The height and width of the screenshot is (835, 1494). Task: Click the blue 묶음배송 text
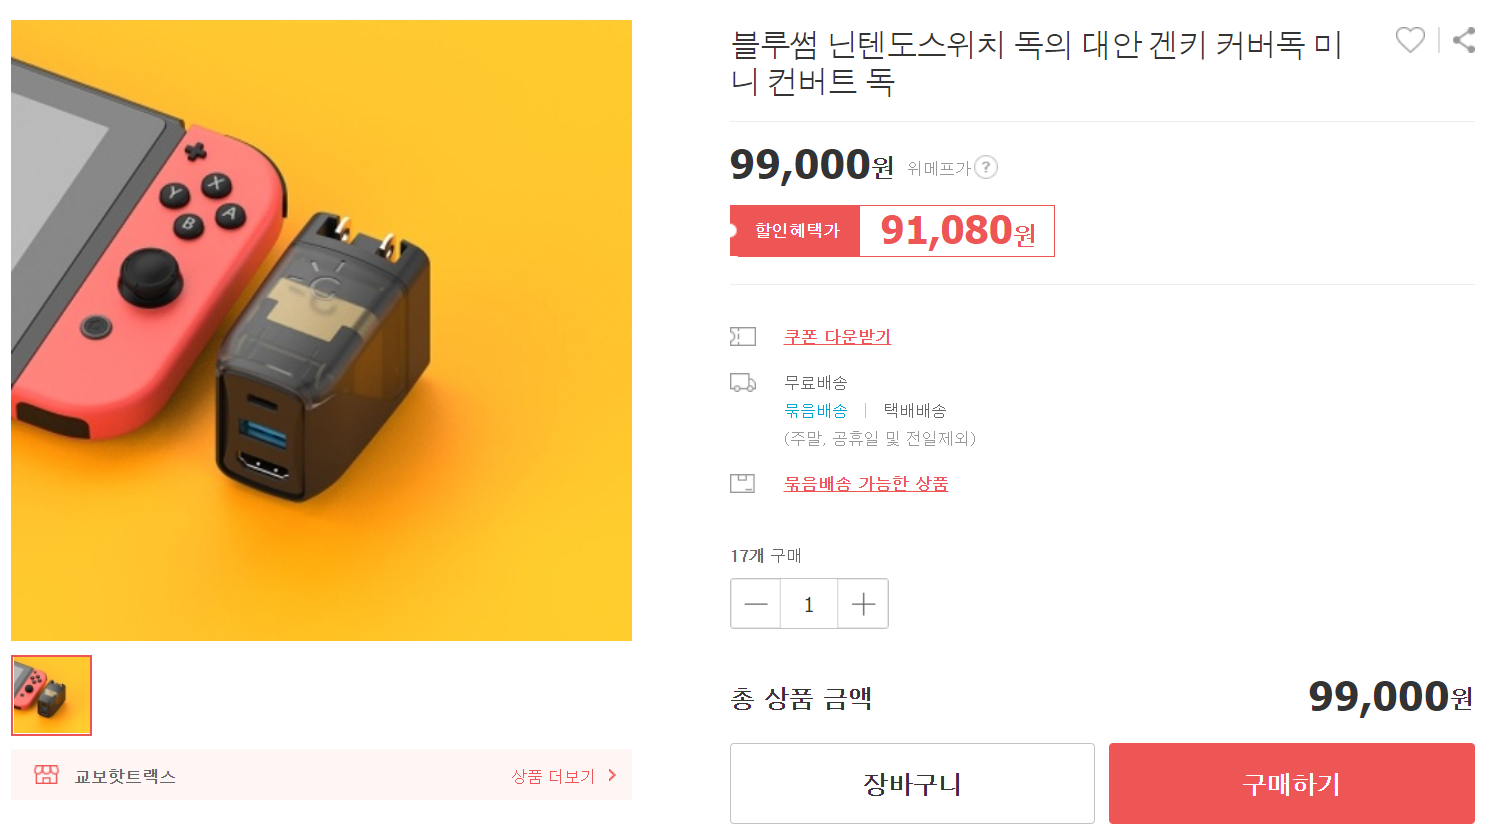tap(816, 411)
